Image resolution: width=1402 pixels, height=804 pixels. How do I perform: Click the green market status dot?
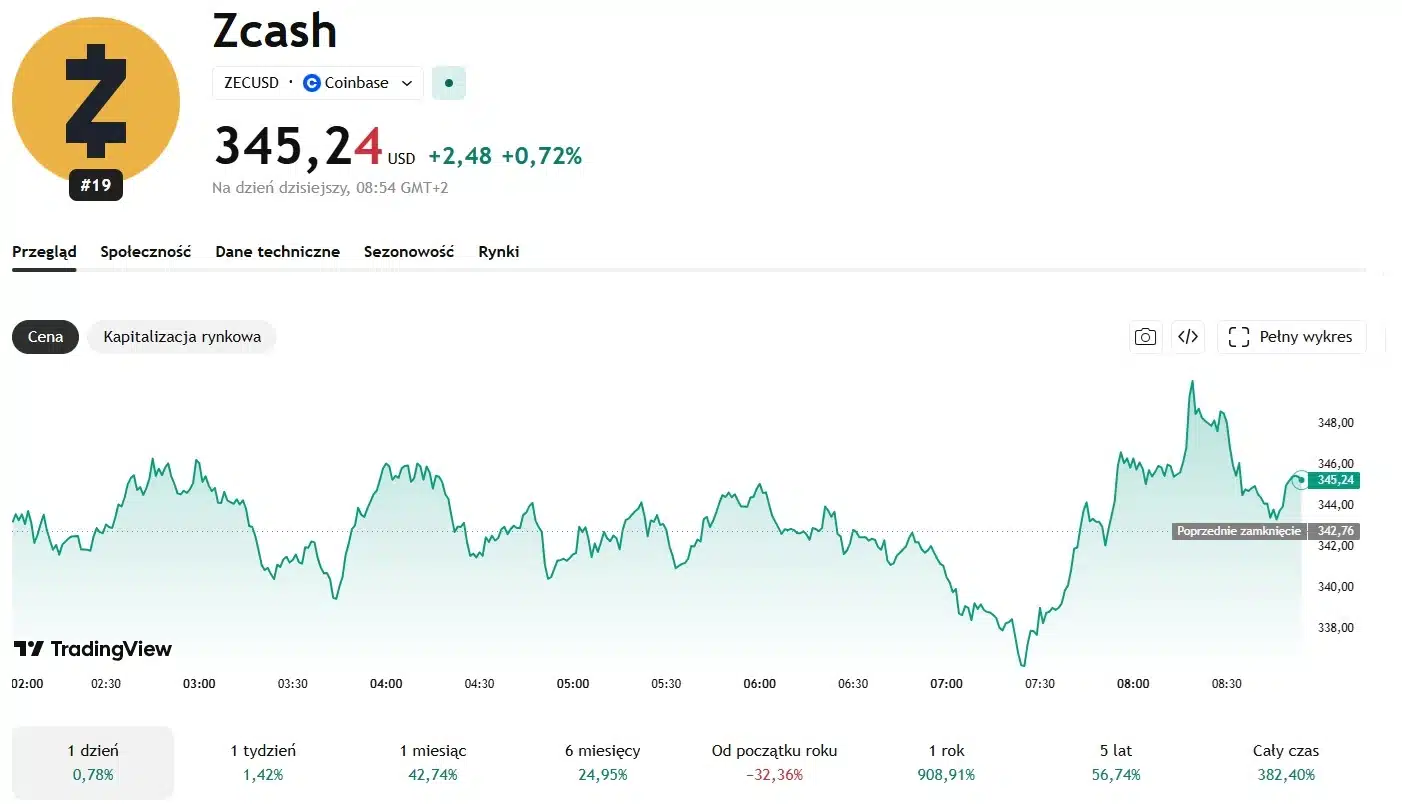tap(449, 83)
